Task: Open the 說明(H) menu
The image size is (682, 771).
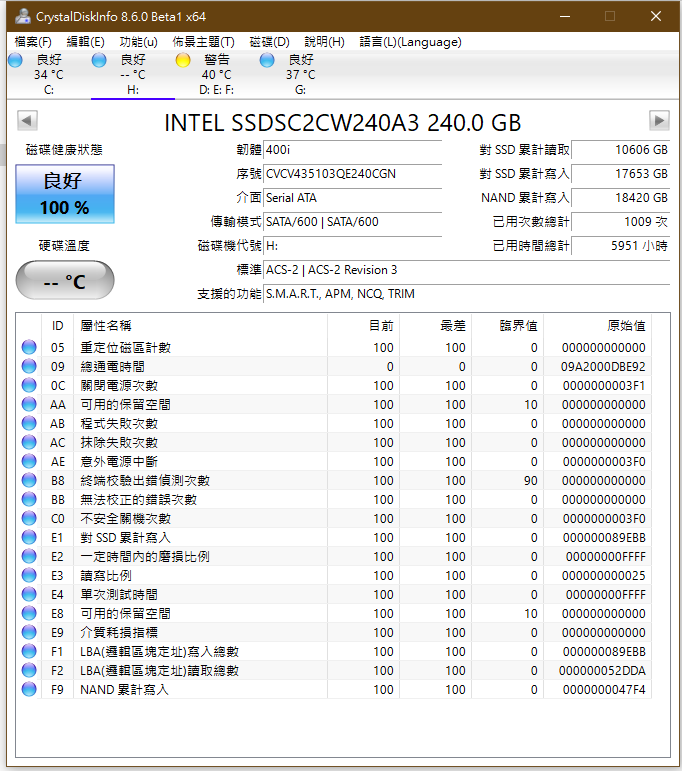Action: tap(325, 42)
